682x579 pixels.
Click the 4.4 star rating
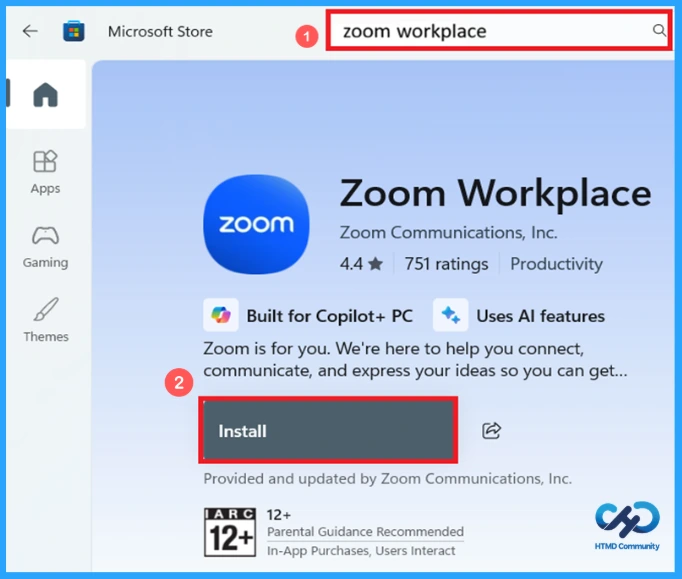click(361, 264)
